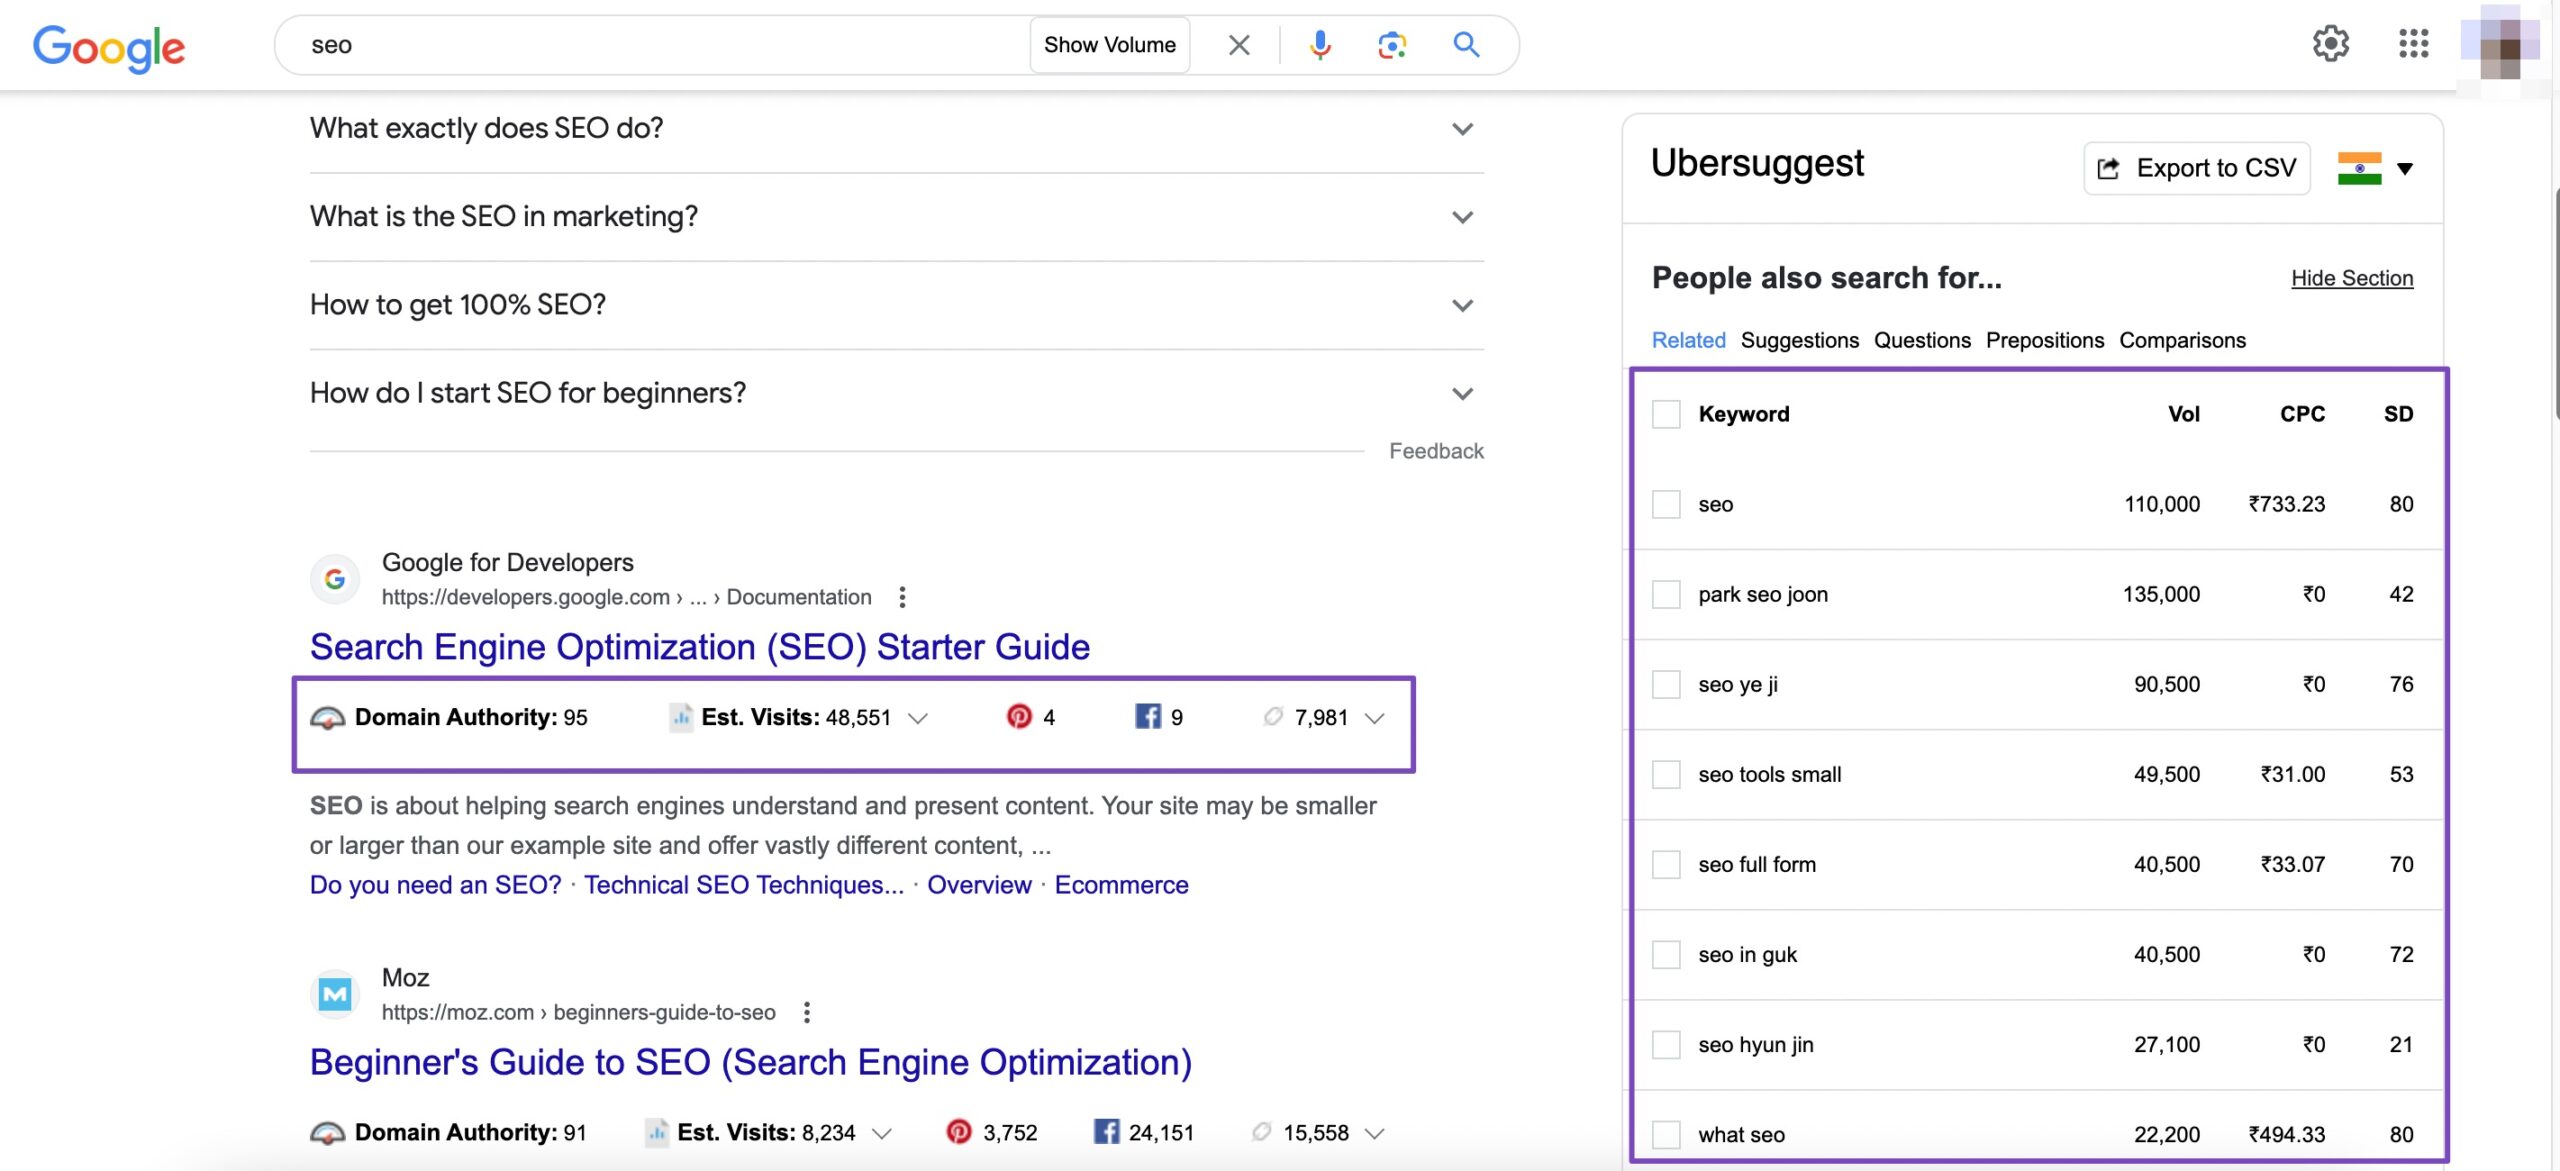
Task: Click the India flag icon in Ubersuggest
Action: click(2359, 168)
